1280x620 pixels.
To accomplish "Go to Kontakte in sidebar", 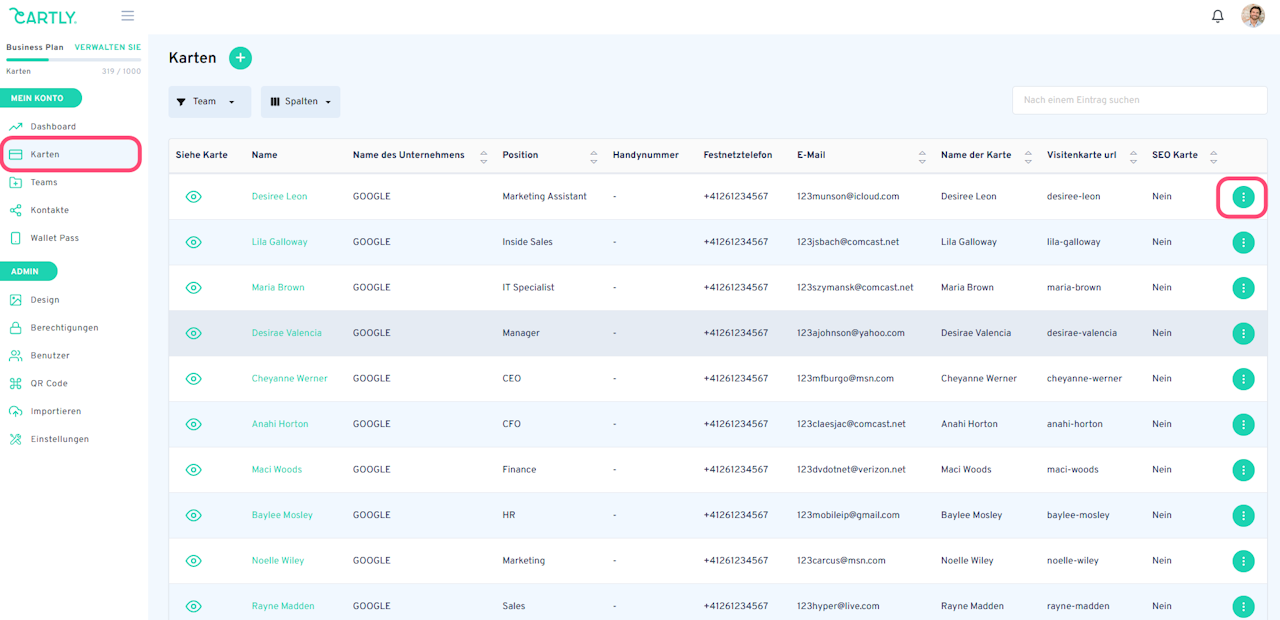I will tap(50, 211).
